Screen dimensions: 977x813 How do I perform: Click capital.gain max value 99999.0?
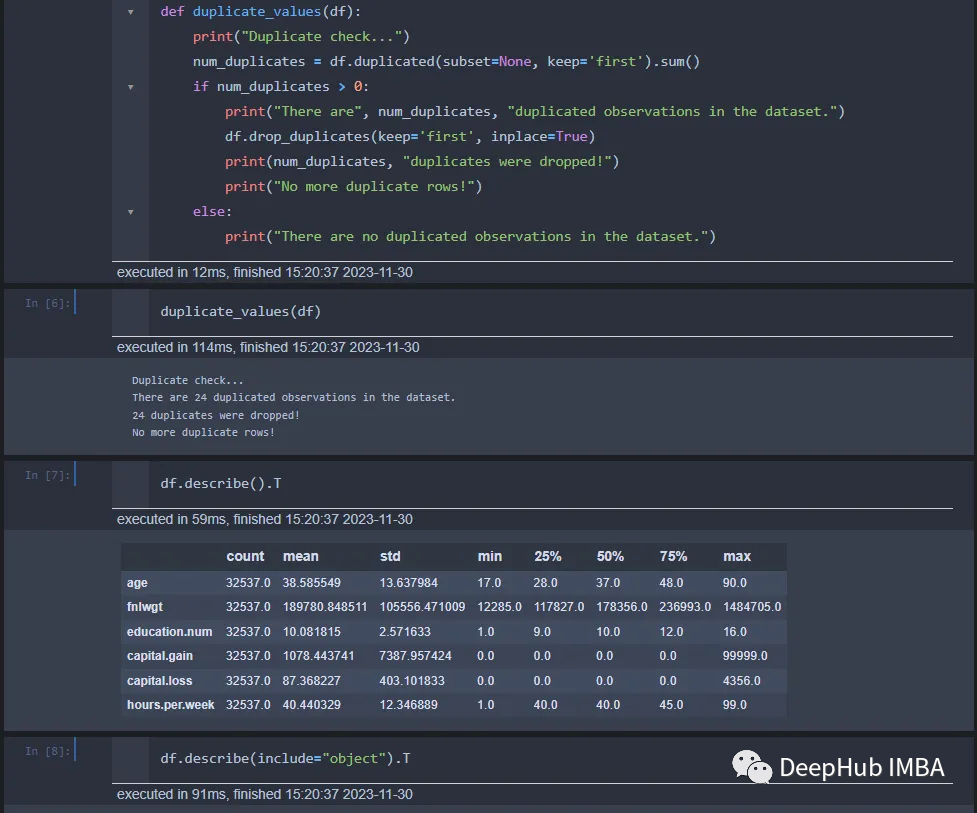click(x=745, y=656)
